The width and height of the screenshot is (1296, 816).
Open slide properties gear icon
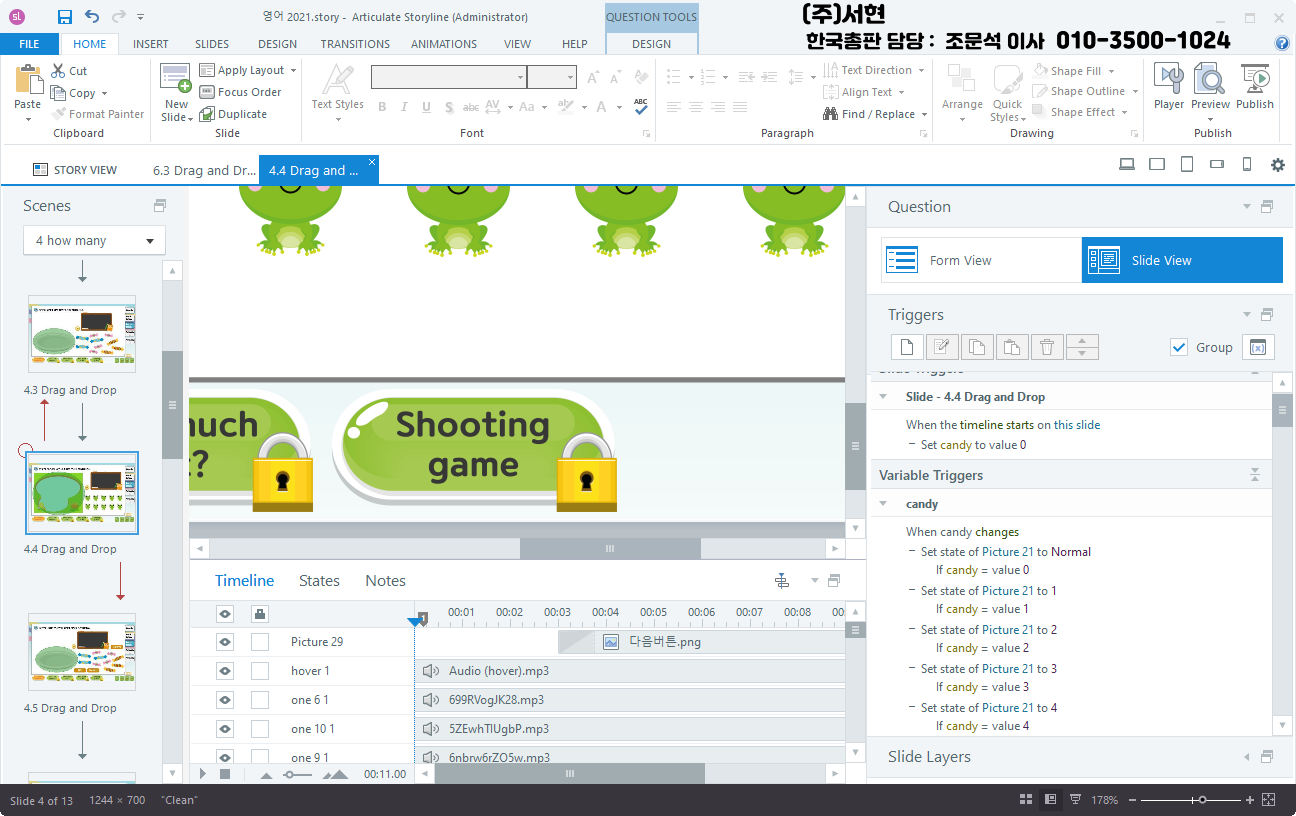click(1277, 165)
